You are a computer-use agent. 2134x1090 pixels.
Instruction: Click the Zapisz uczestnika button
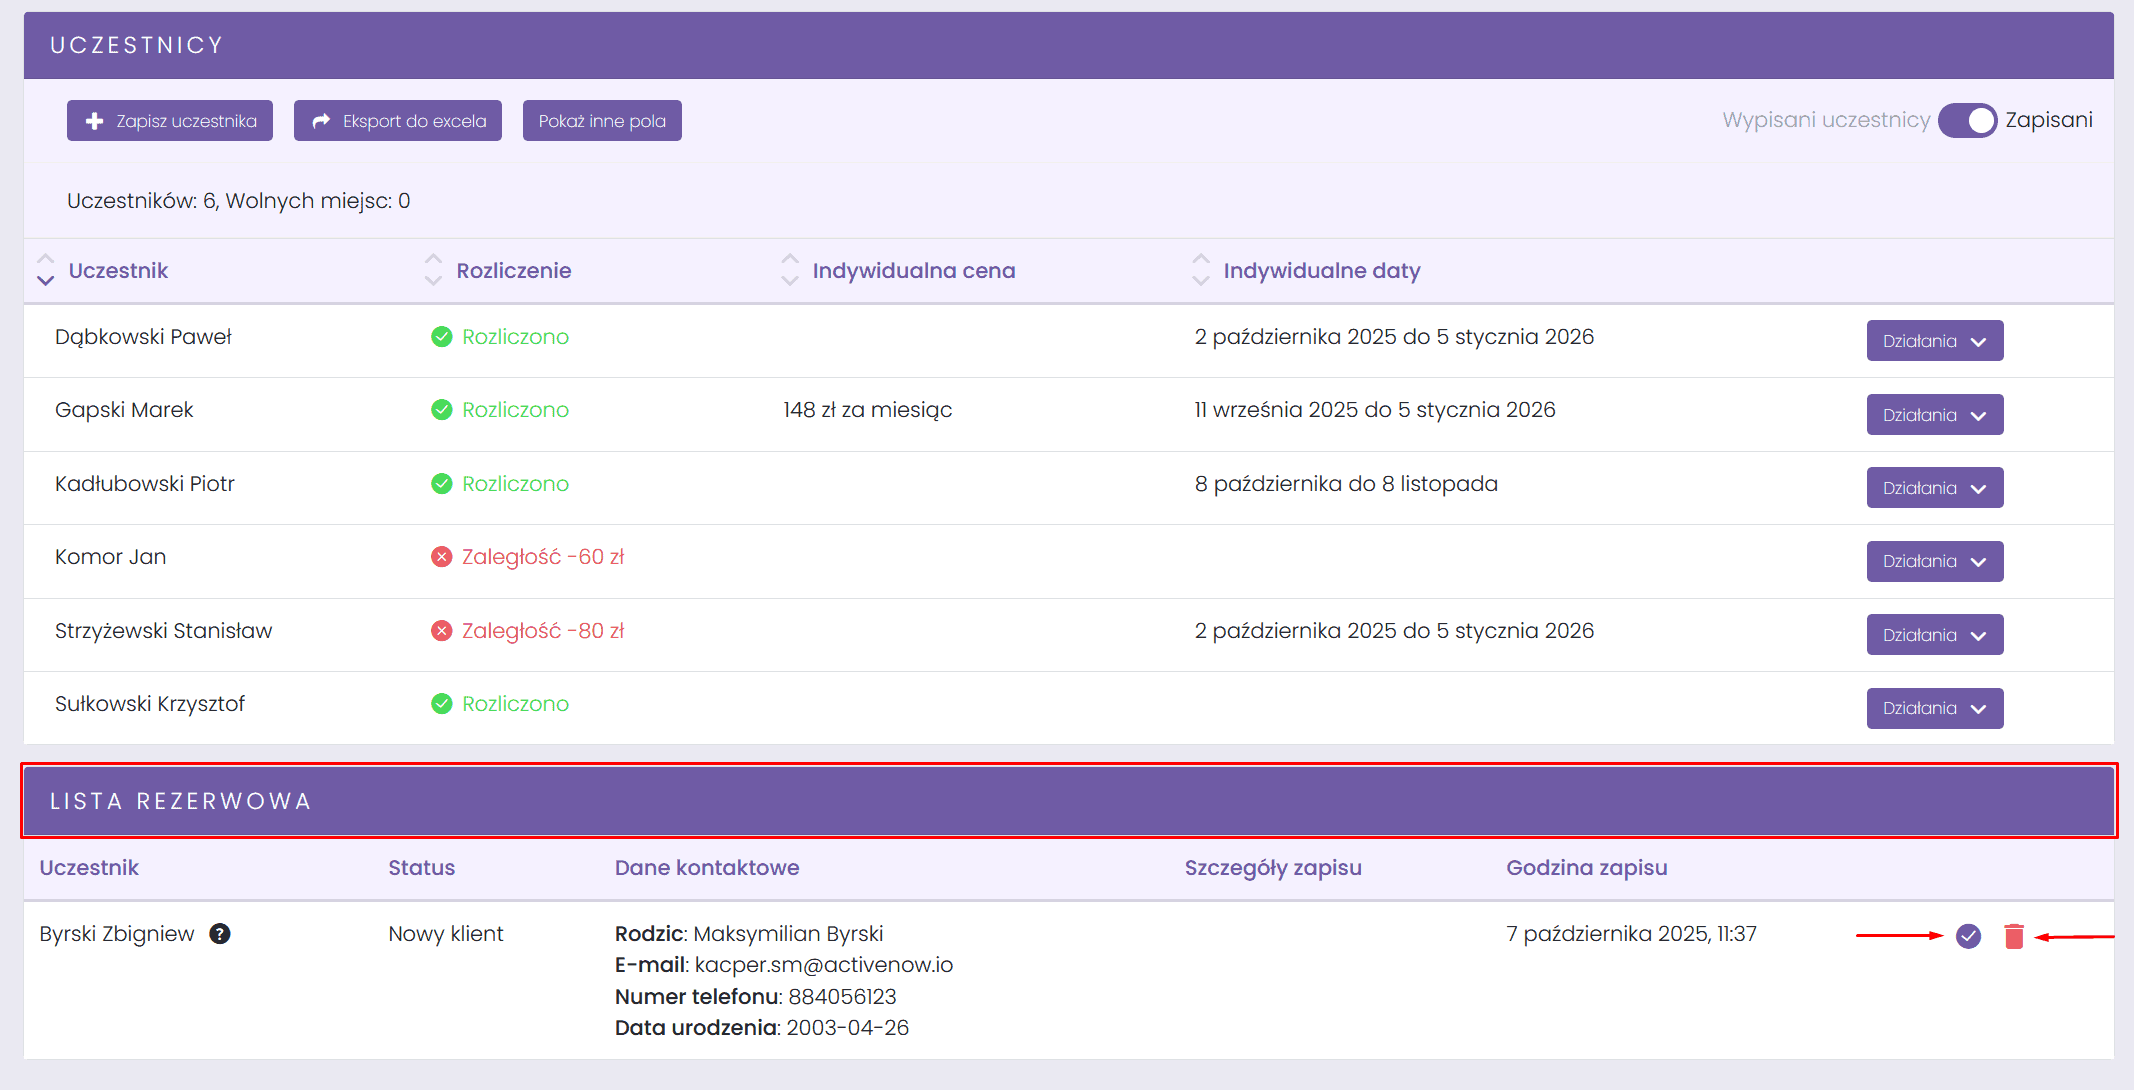coord(170,121)
